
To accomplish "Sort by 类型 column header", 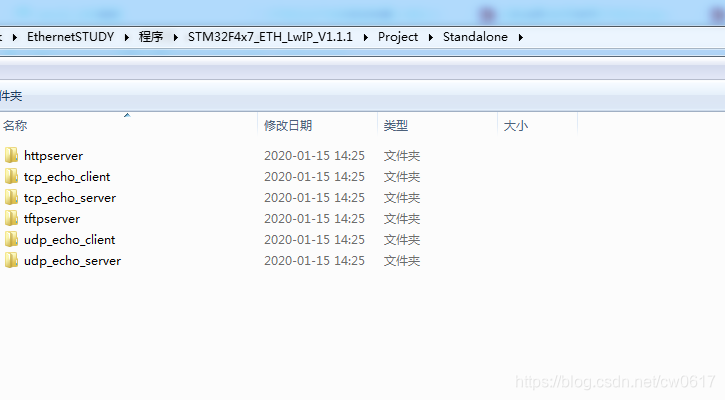I will [x=437, y=125].
